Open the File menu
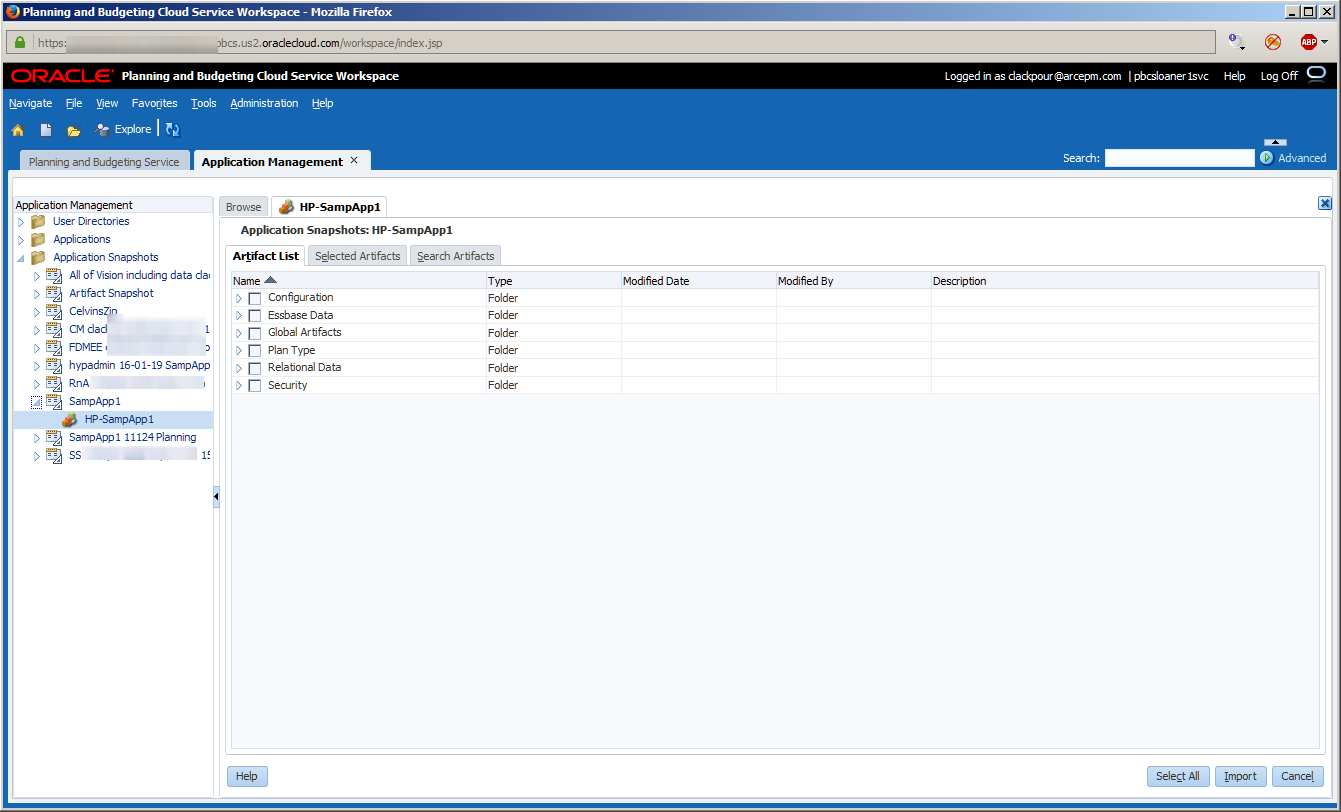The width and height of the screenshot is (1341, 812). 74,103
